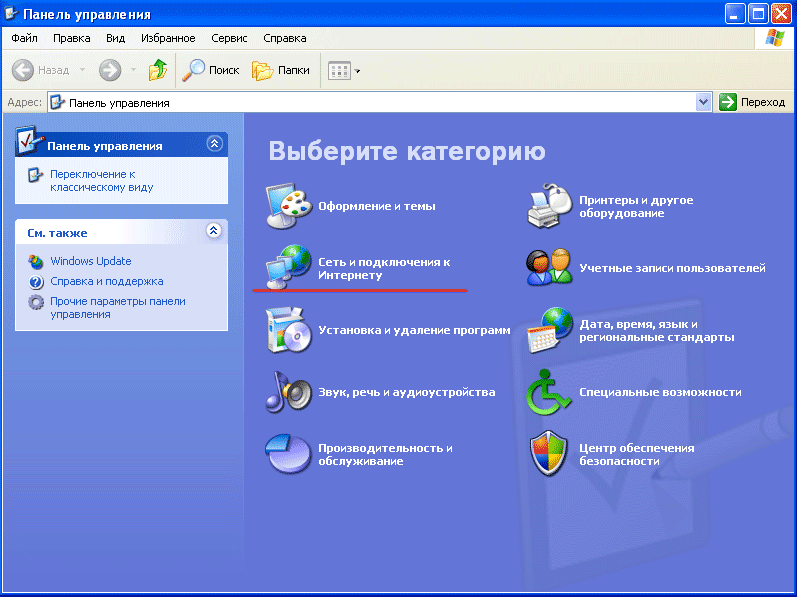Collapse the Панель управления sidebar section
797x597 pixels.
(x=213, y=145)
